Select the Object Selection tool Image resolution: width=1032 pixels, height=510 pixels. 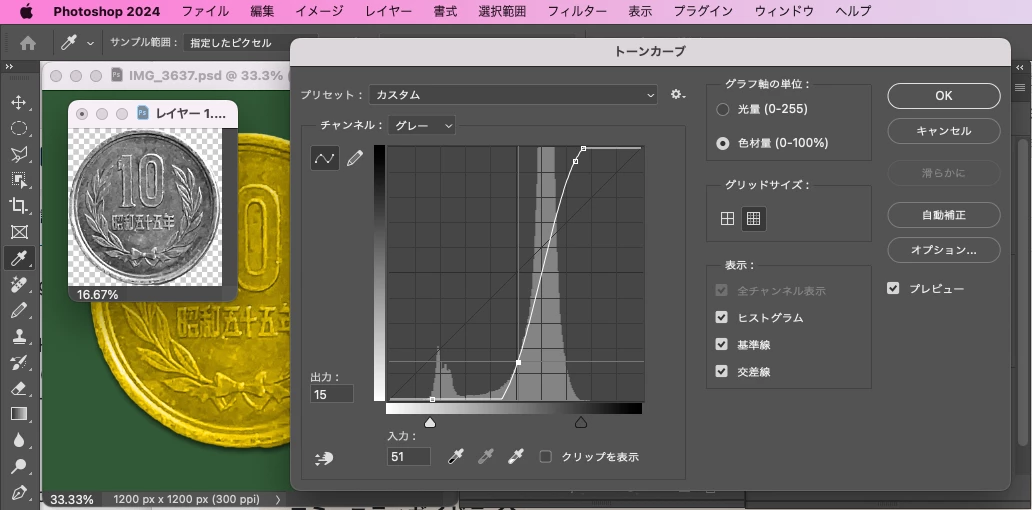pos(18,180)
